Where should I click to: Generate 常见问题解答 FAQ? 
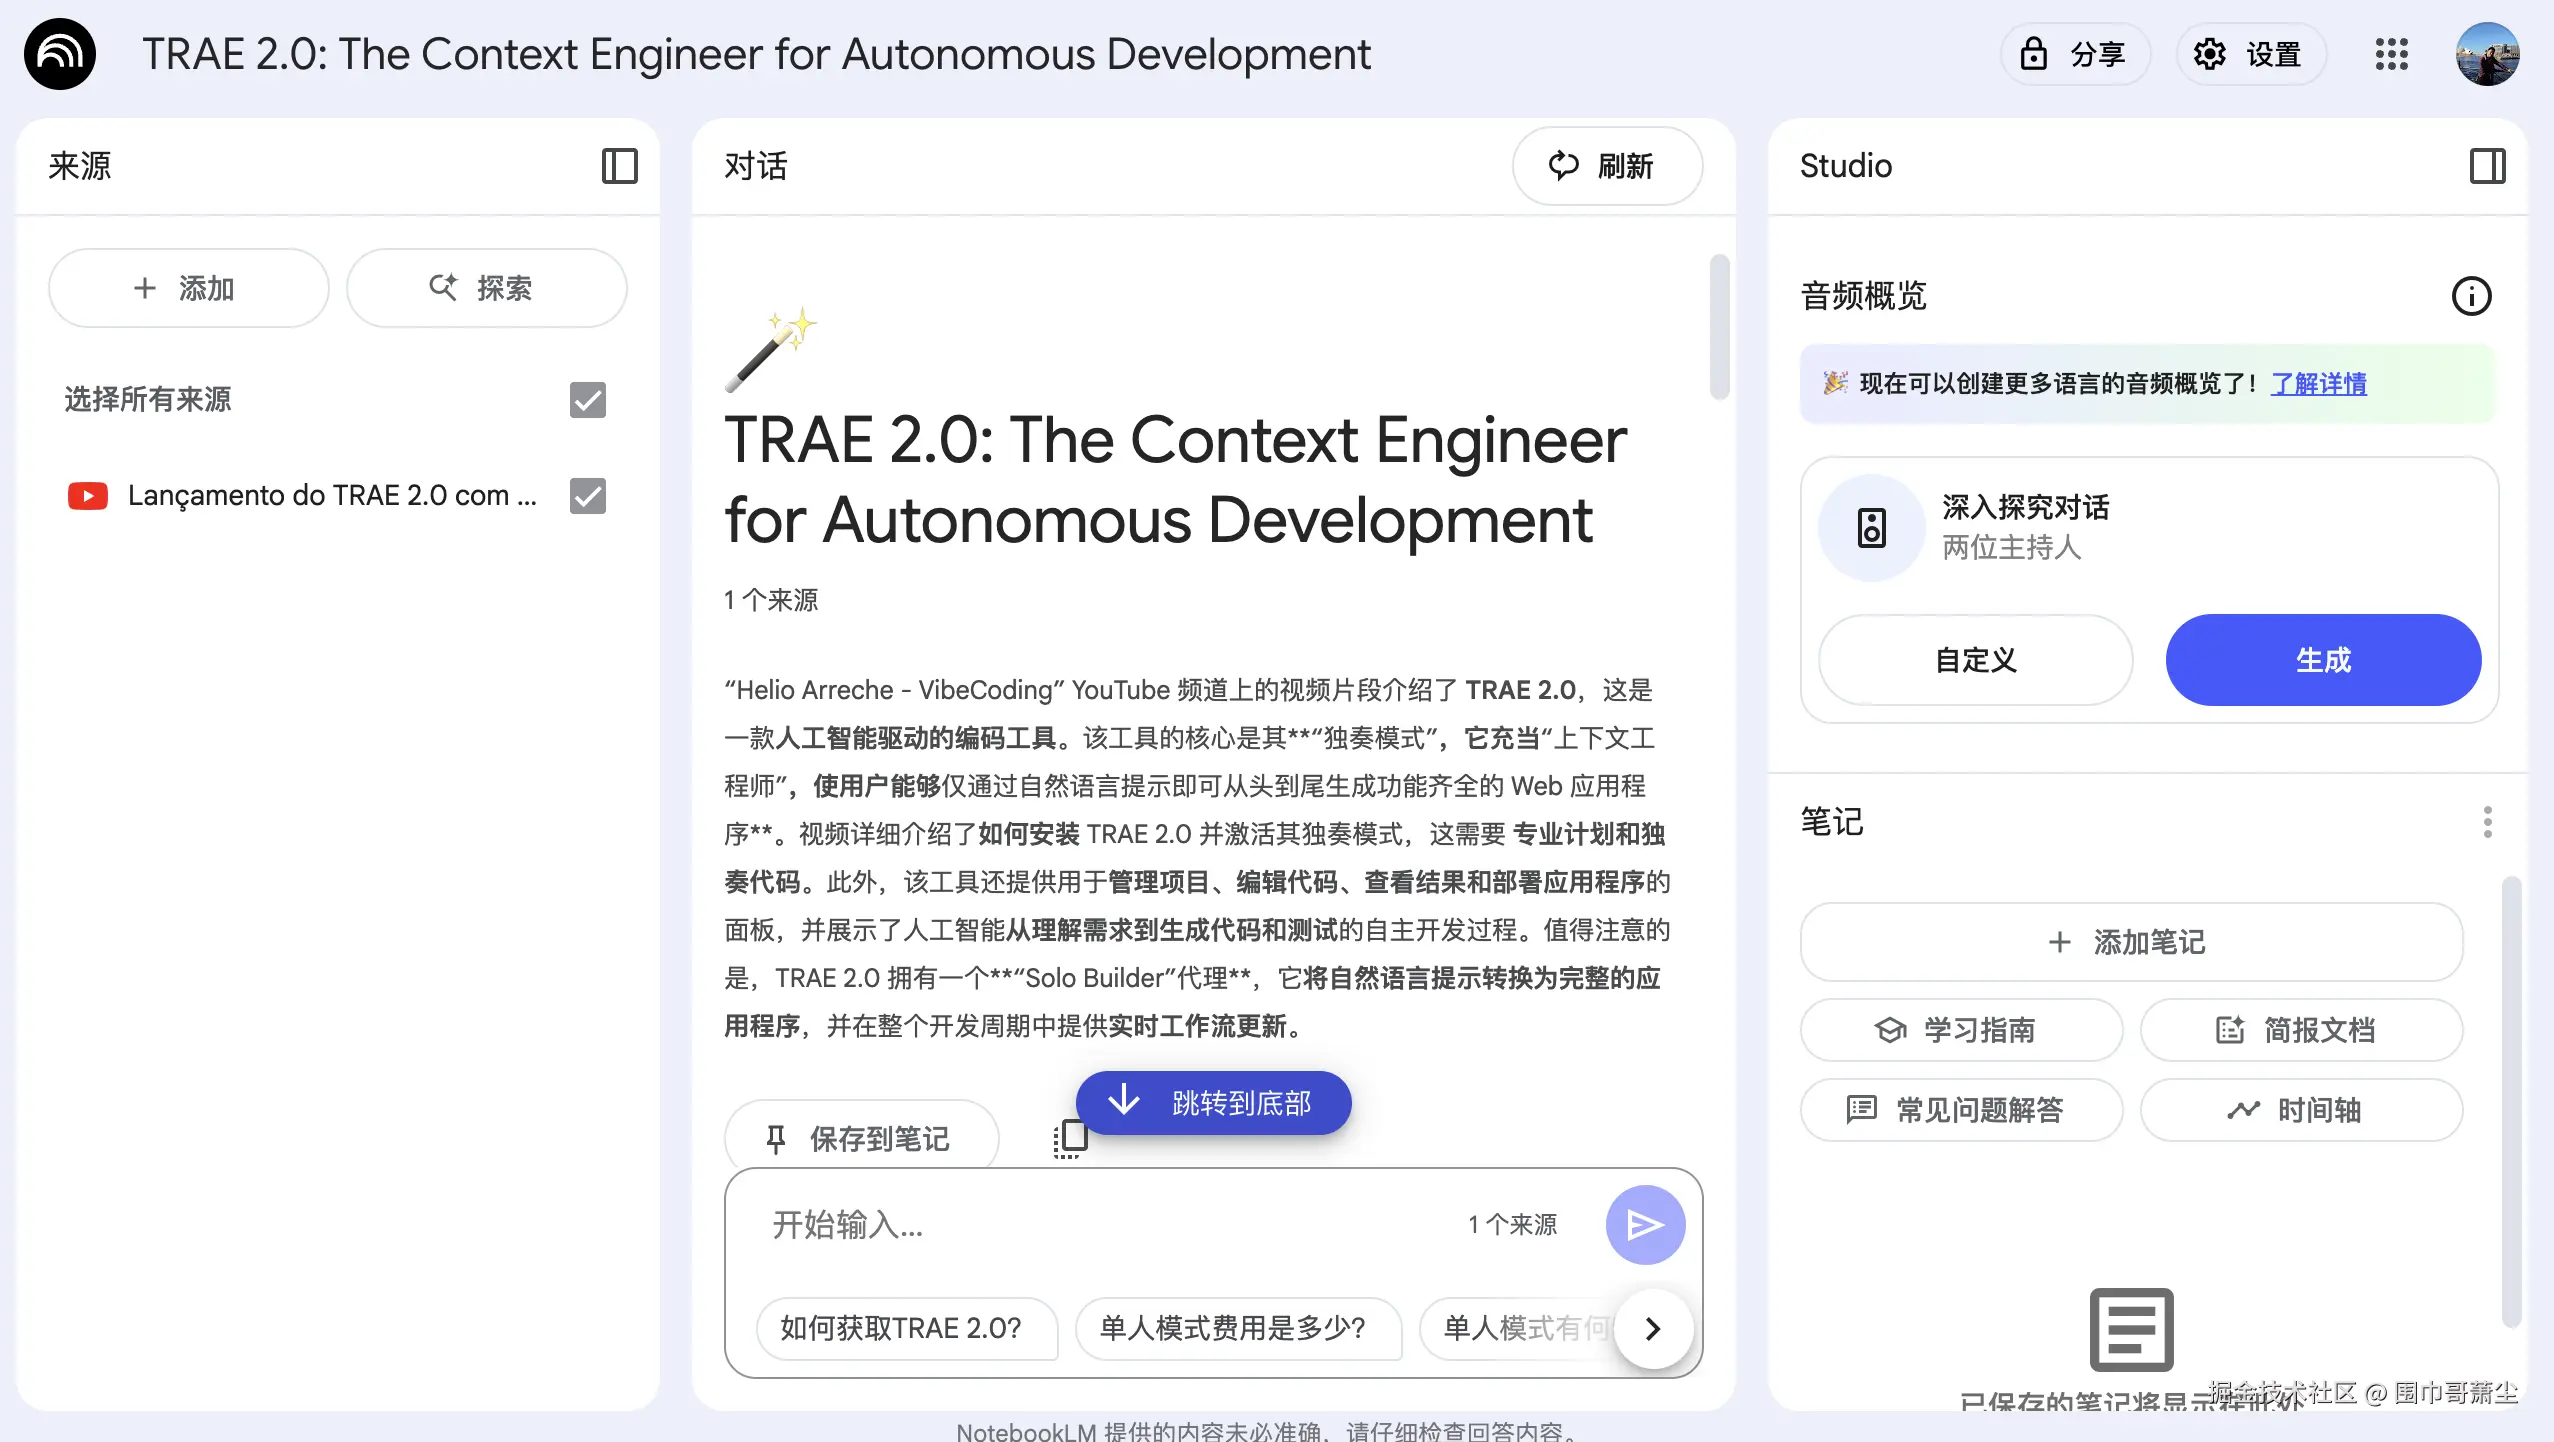[x=1960, y=1110]
